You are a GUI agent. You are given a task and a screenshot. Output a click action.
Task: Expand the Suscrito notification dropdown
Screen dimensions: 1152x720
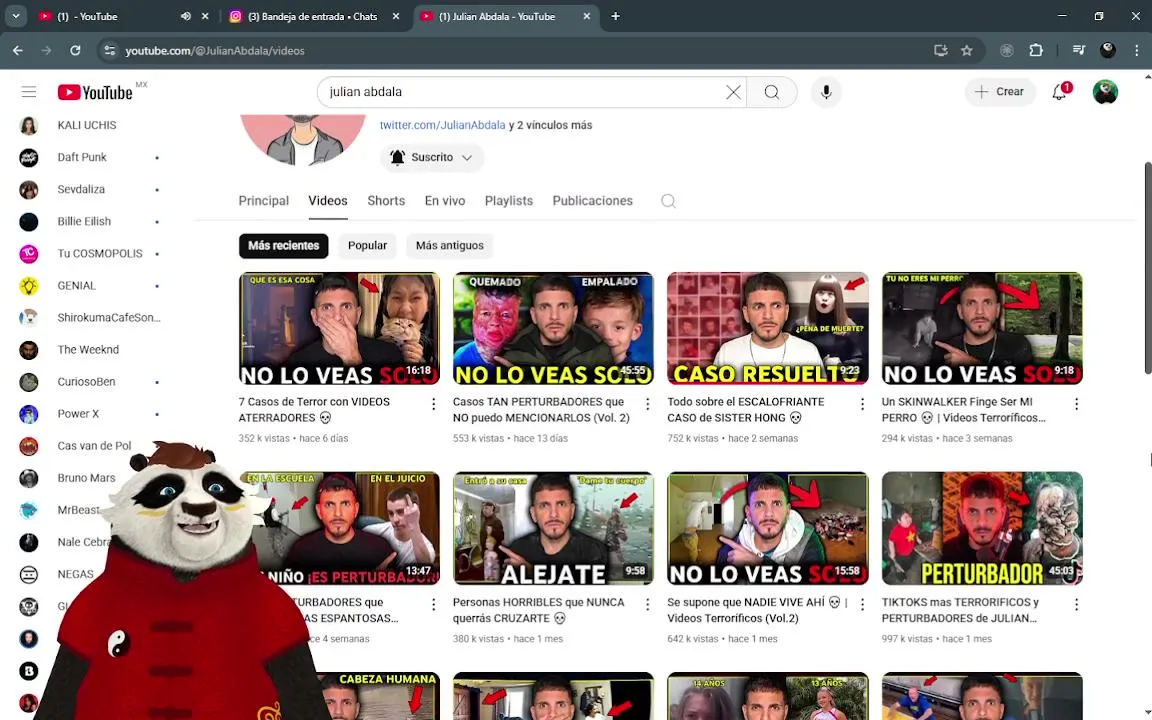coord(431,157)
